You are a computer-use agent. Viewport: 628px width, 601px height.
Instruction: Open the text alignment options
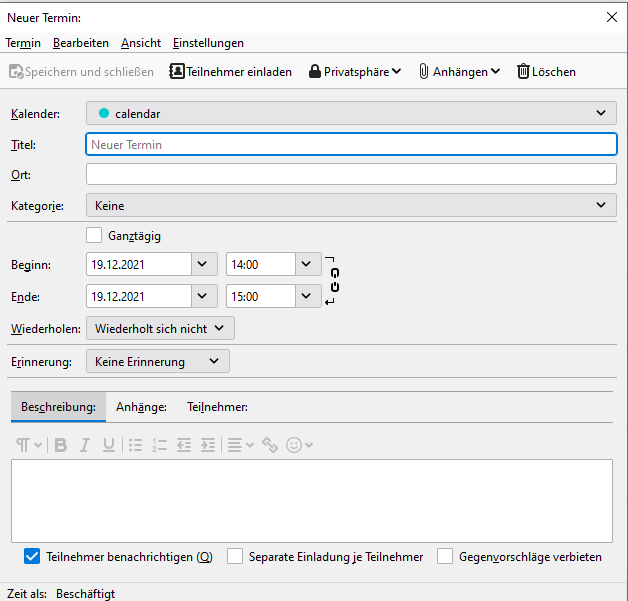(x=240, y=445)
